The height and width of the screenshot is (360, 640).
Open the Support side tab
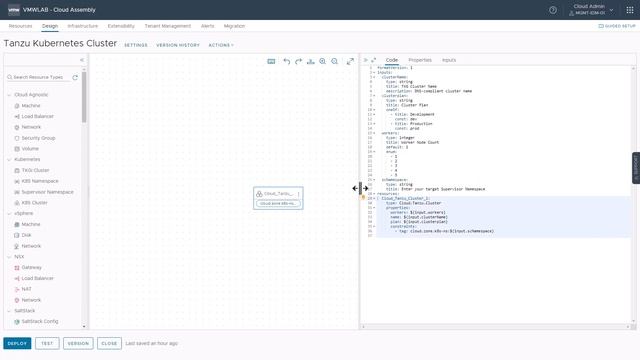tap(636, 168)
